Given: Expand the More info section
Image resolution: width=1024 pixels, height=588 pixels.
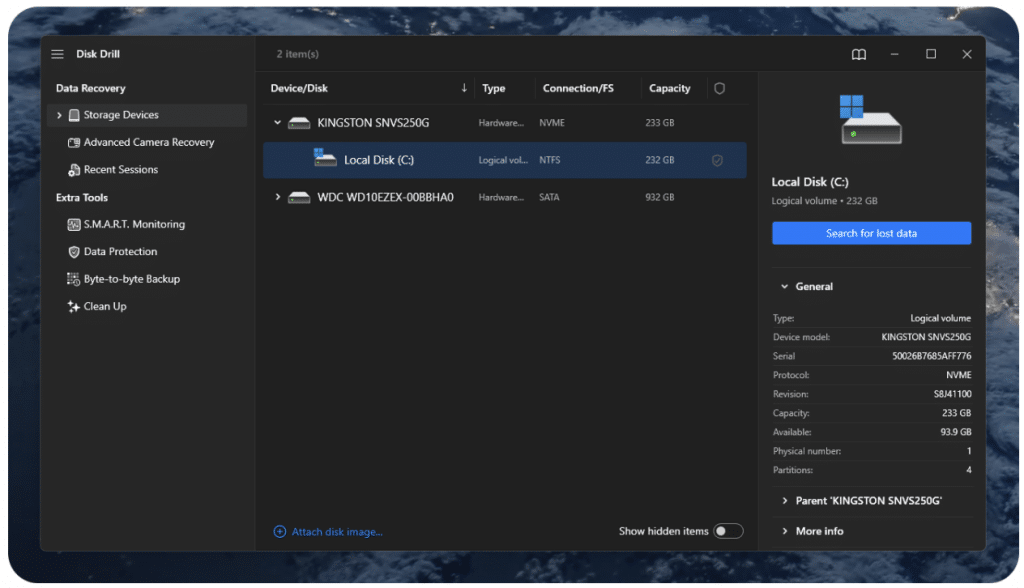Looking at the screenshot, I should click(785, 531).
